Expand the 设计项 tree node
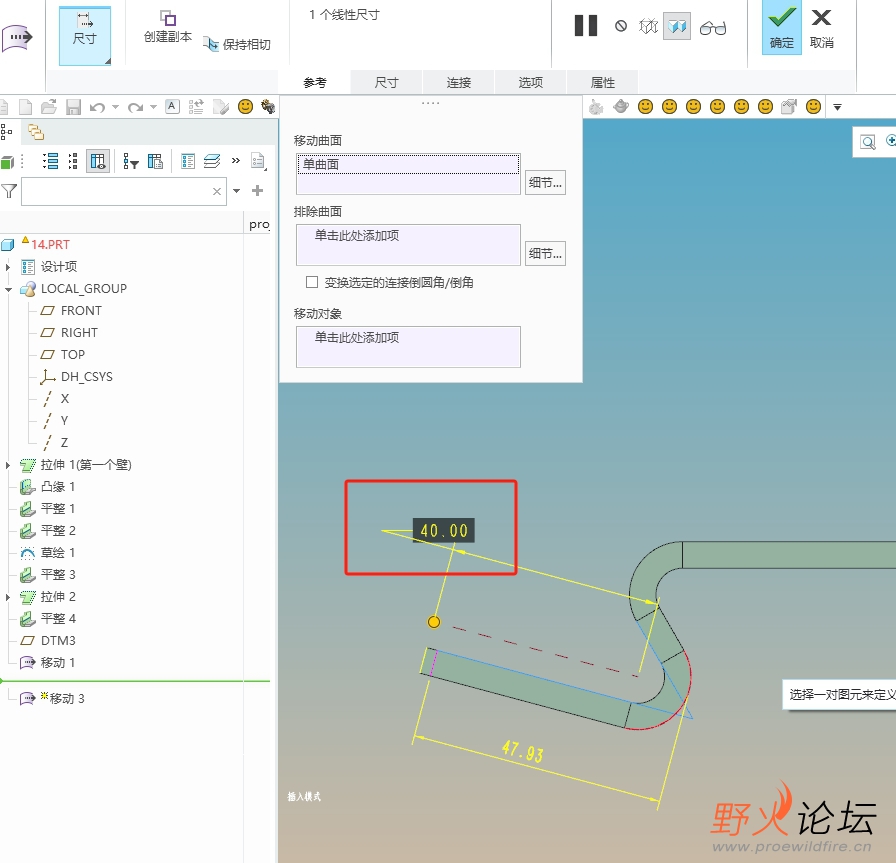Screen dimensions: 896x863 (8, 267)
